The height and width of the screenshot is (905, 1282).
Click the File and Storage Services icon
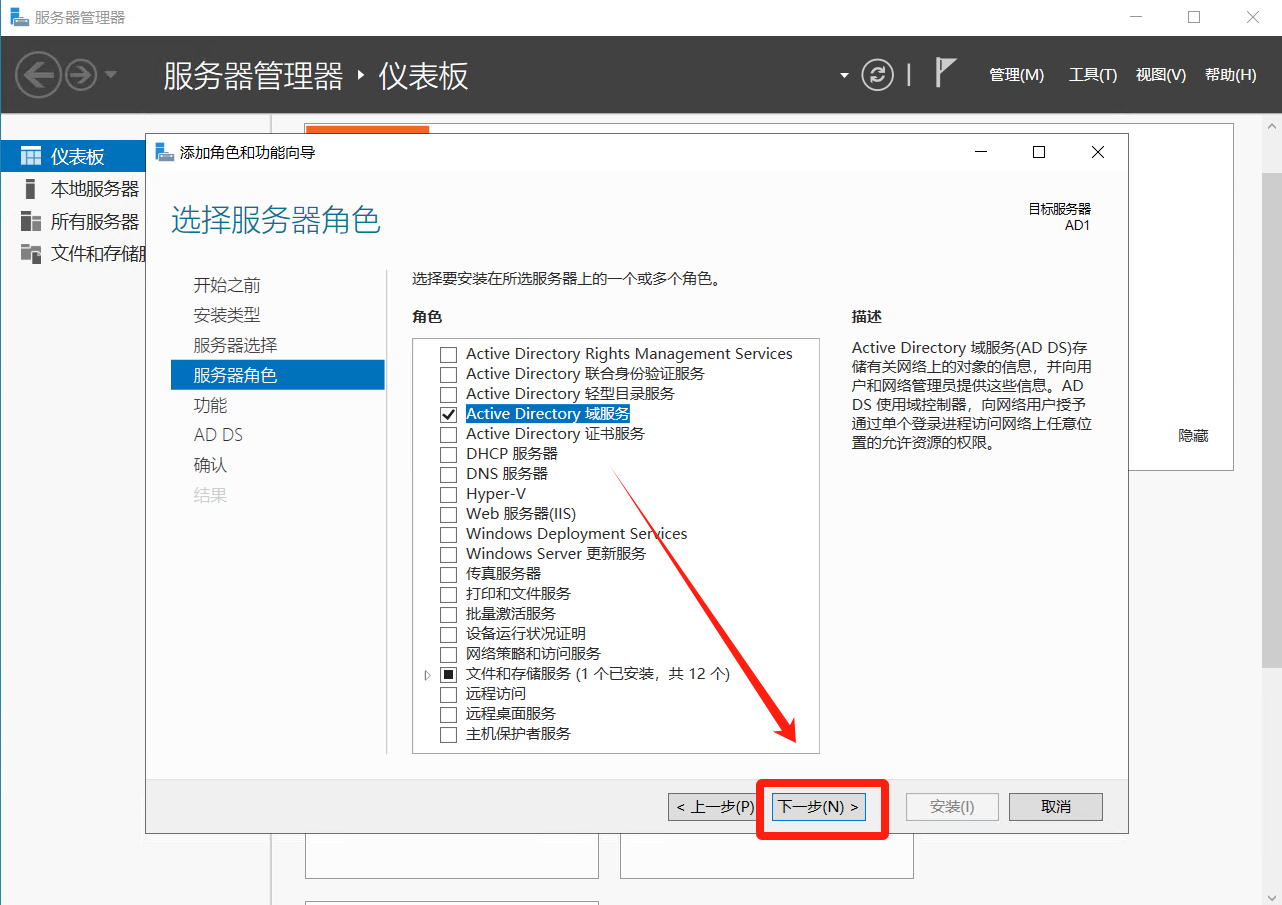[31, 253]
